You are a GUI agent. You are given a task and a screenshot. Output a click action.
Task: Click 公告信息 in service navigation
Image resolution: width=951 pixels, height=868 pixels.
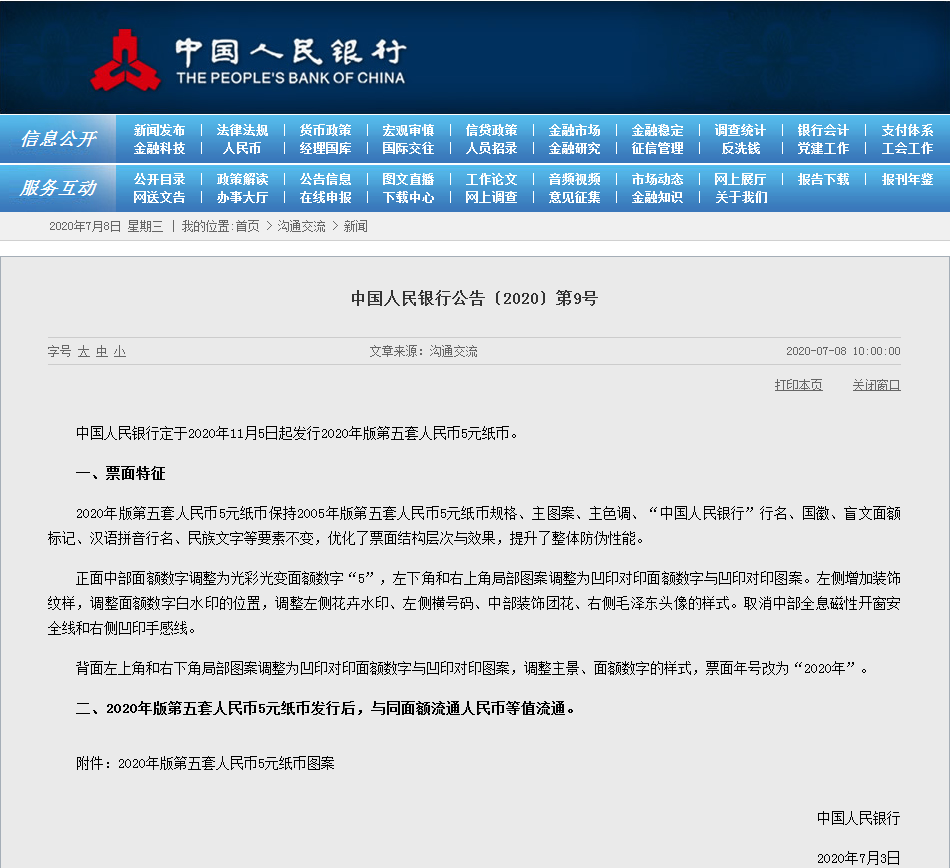(x=325, y=180)
